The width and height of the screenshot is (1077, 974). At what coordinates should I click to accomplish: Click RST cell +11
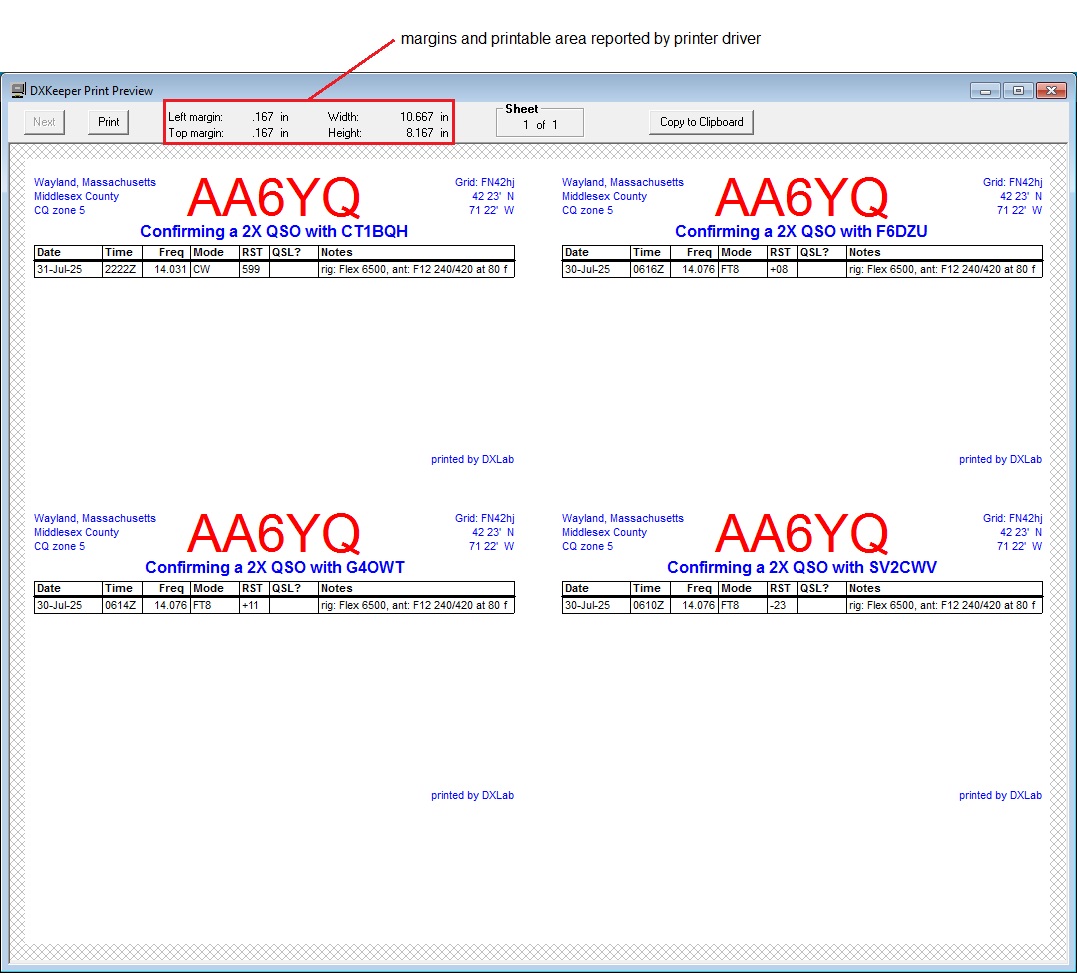(x=254, y=605)
